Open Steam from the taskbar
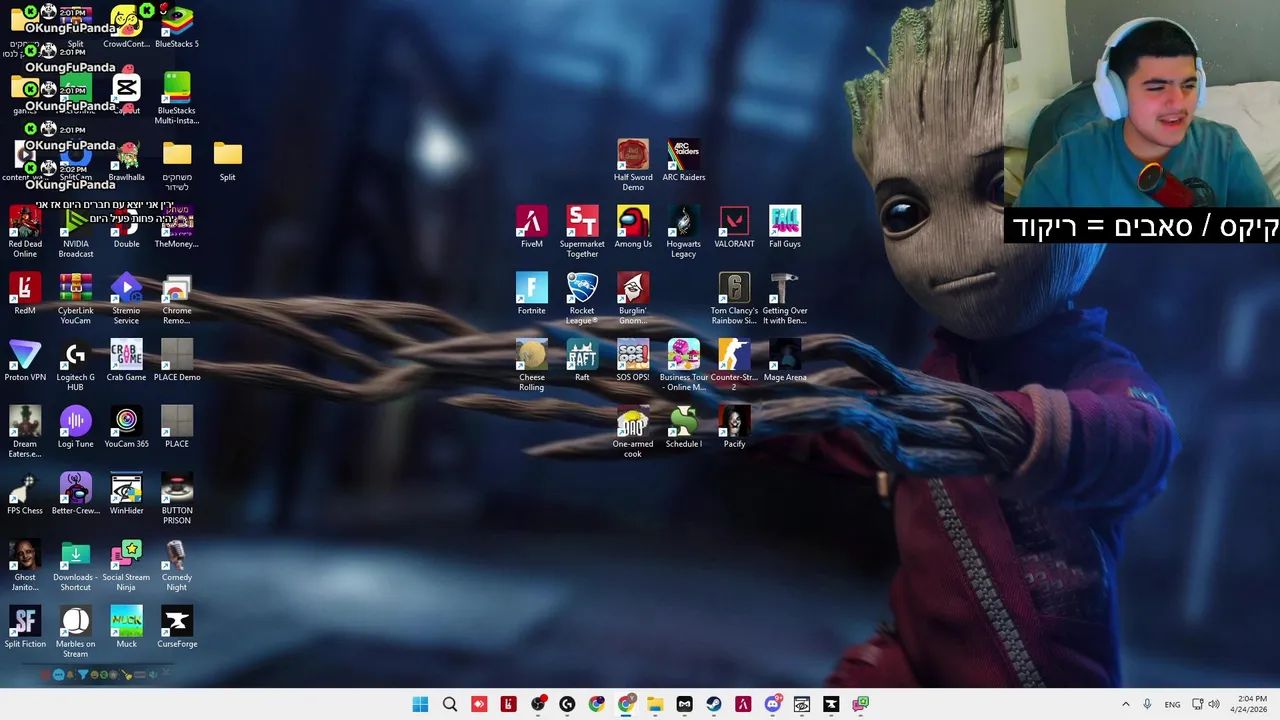This screenshot has width=1280, height=720. point(713,704)
